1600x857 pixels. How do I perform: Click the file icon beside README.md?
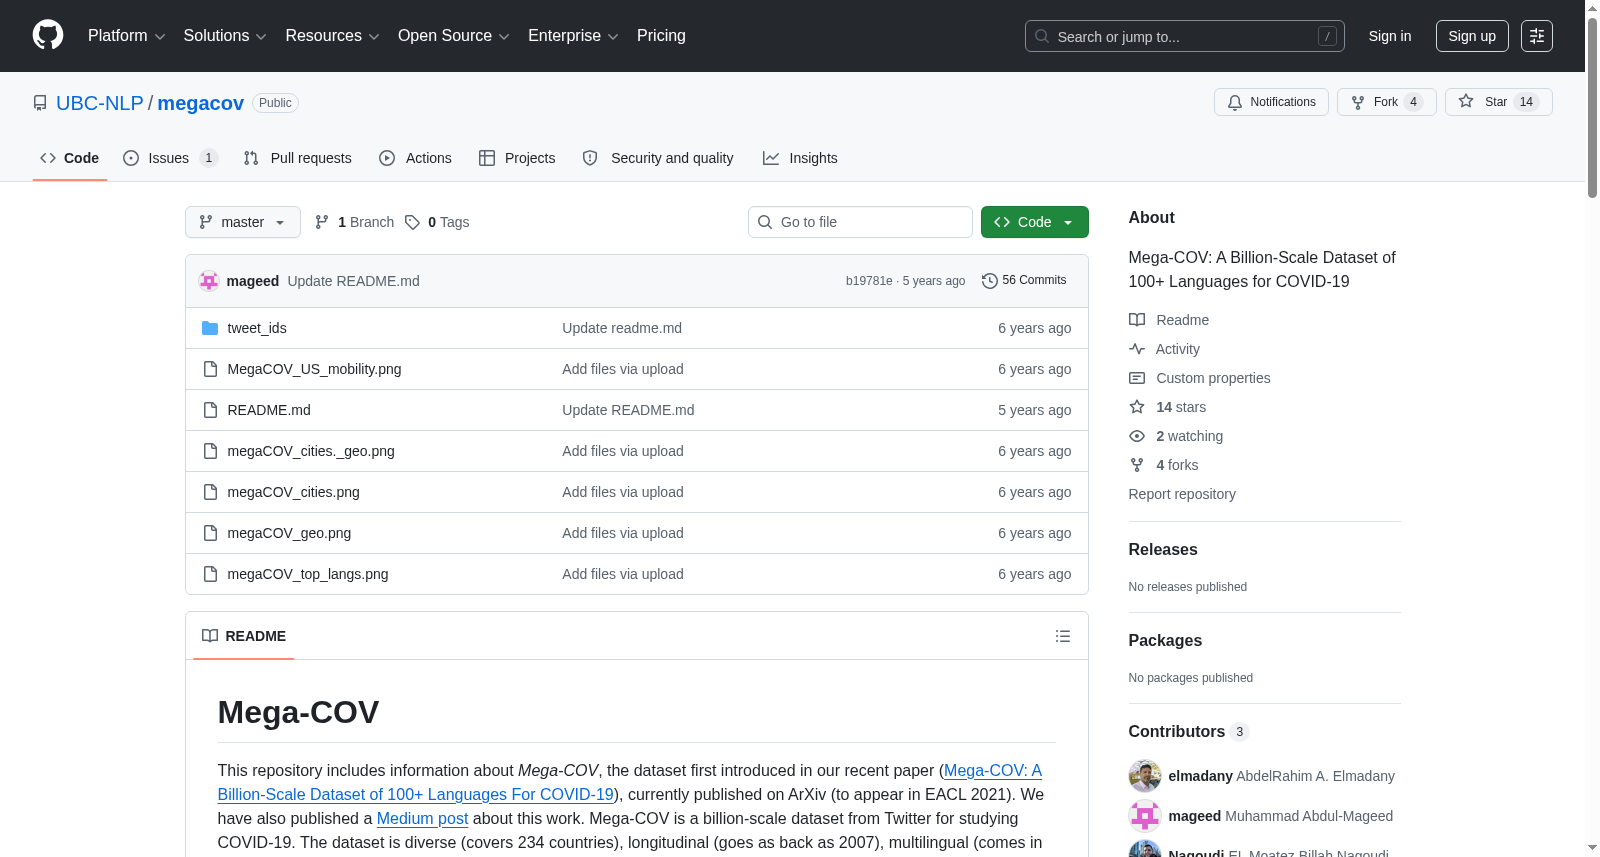[x=210, y=410]
